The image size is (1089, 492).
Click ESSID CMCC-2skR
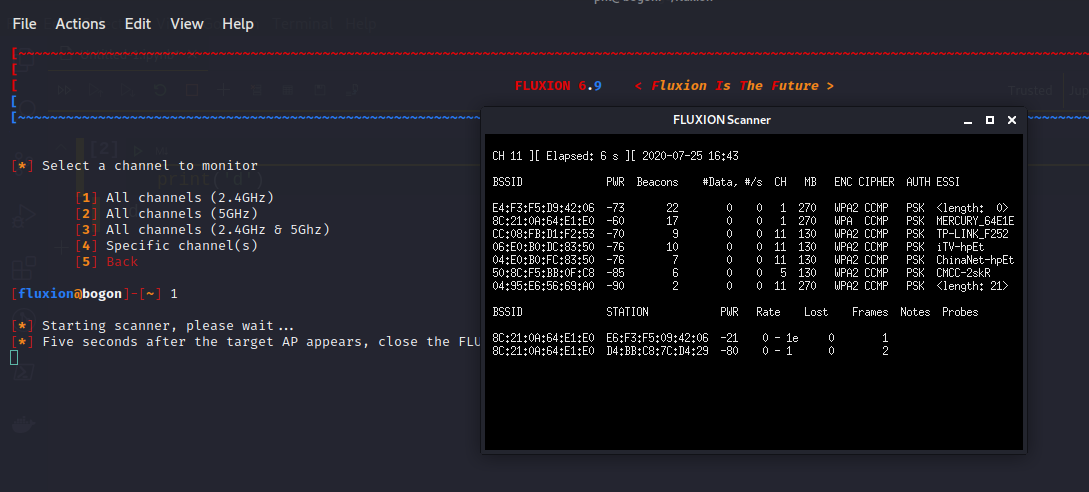click(963, 273)
